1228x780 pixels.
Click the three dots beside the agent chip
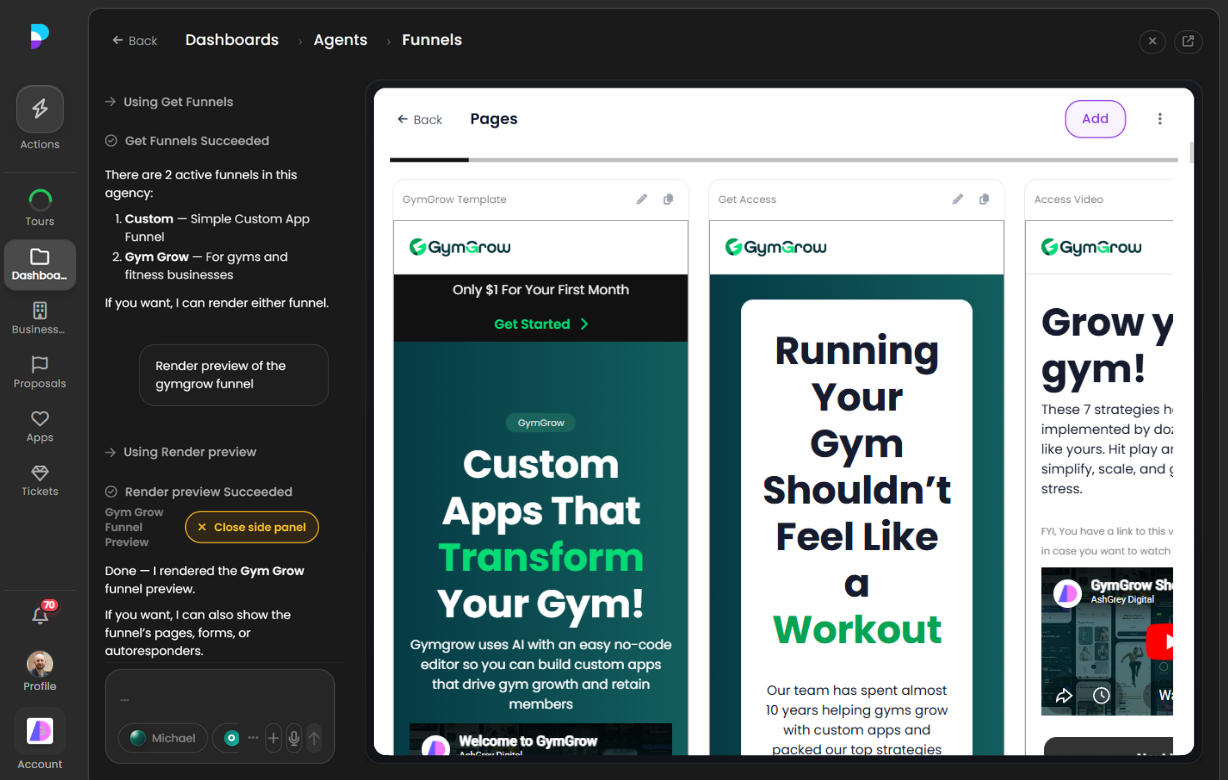pyautogui.click(x=254, y=738)
